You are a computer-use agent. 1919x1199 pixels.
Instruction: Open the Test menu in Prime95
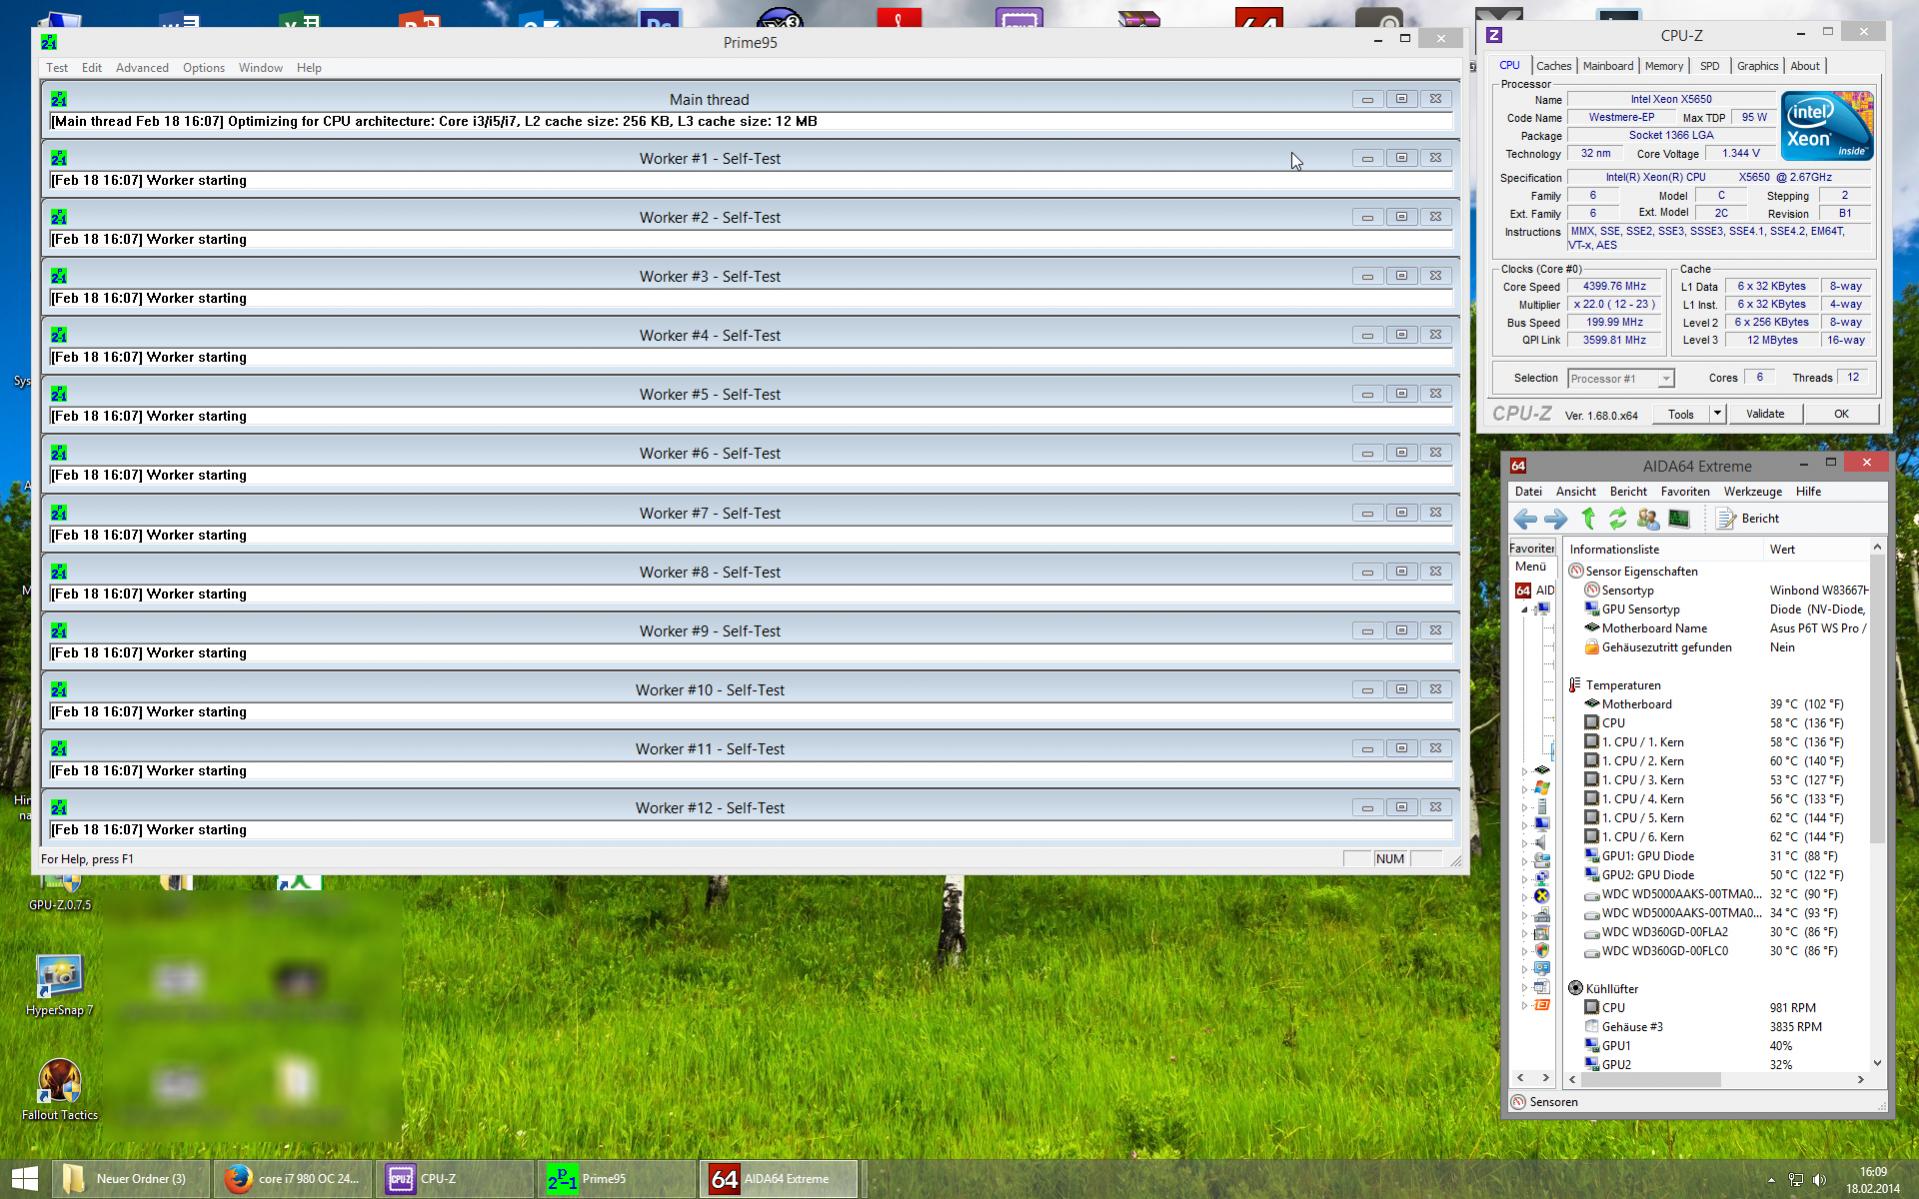click(57, 68)
